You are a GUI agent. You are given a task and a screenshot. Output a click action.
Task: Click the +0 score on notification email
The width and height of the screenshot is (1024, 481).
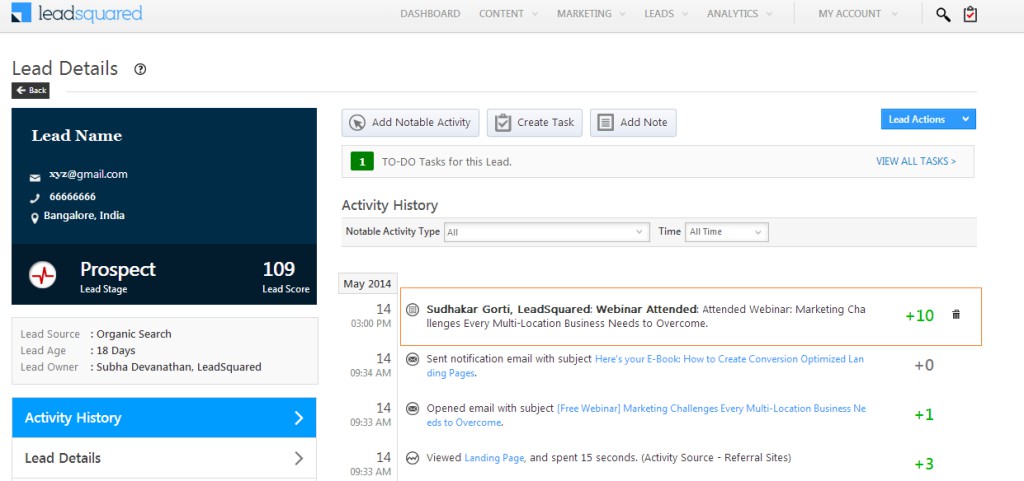pyautogui.click(x=923, y=365)
